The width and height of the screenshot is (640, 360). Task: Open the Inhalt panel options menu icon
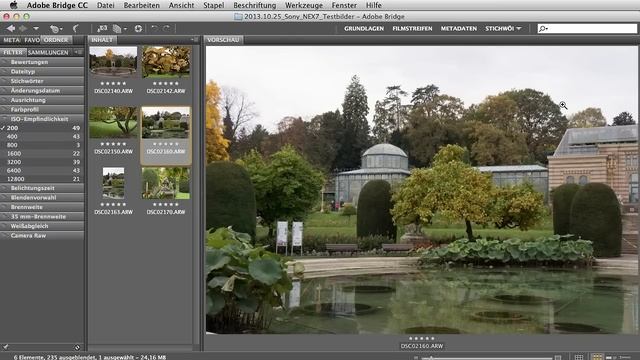click(x=194, y=40)
